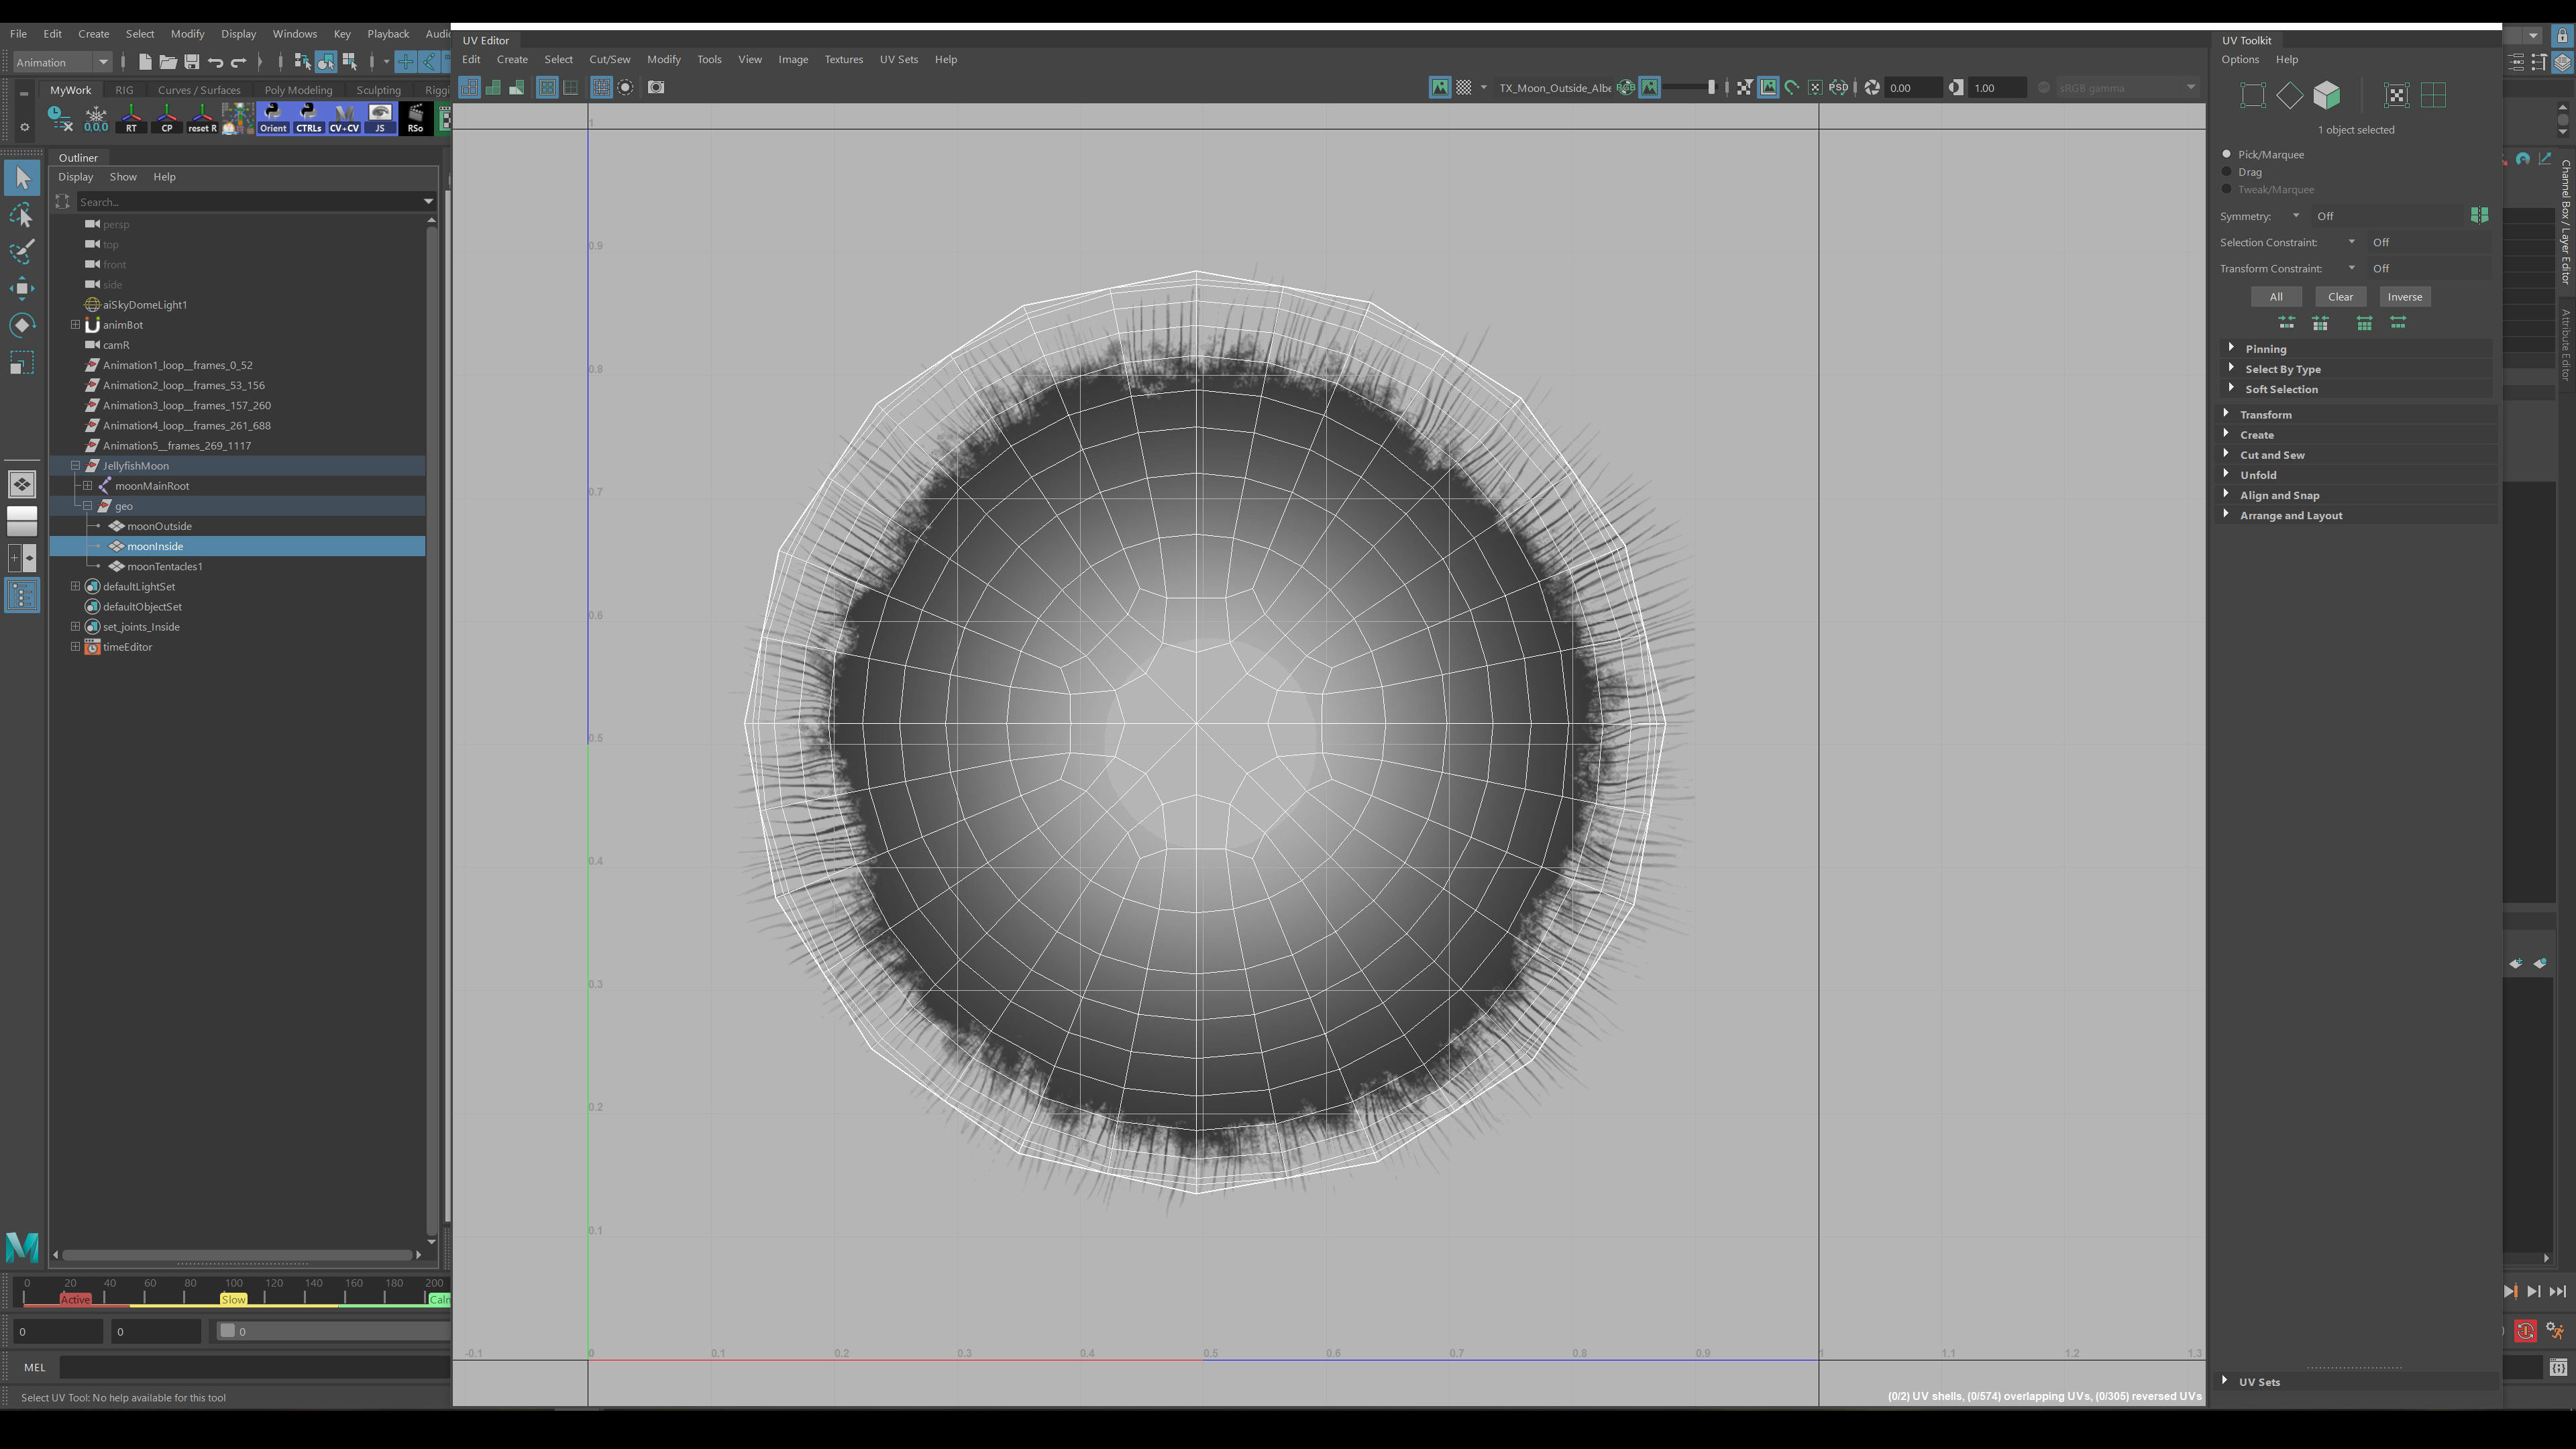Click the Clear selection button

tap(2340, 297)
